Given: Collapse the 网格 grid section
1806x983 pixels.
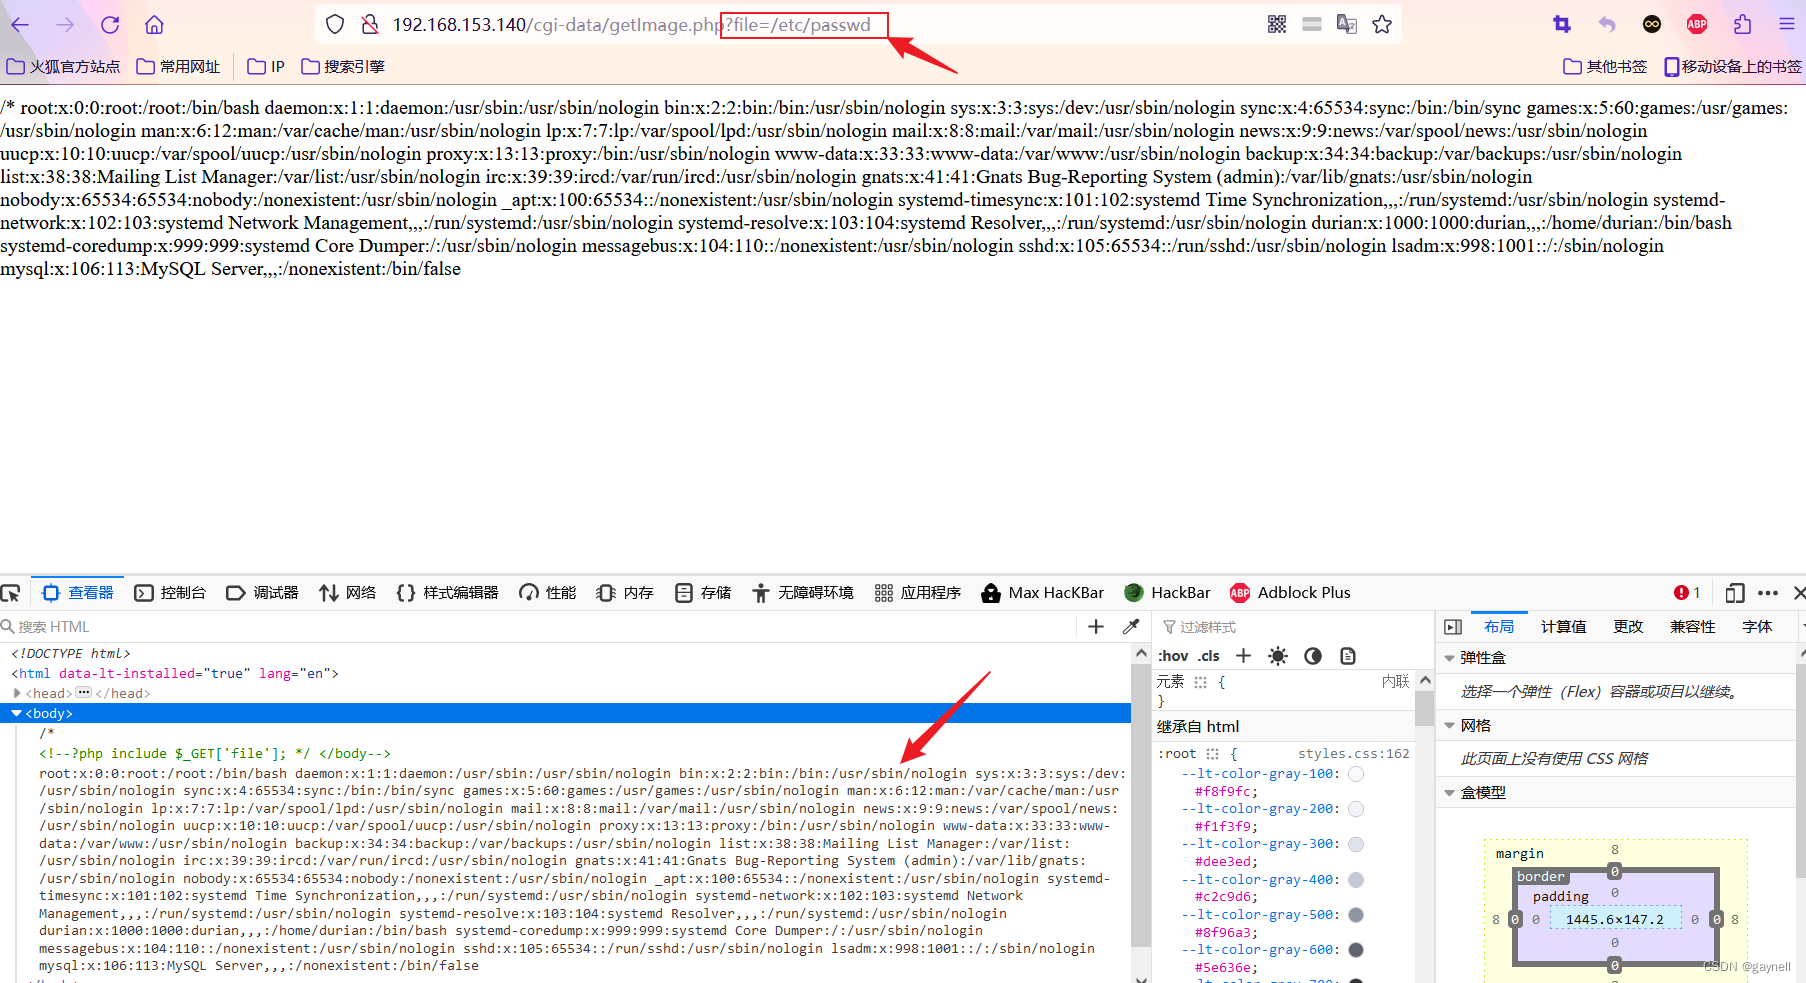Looking at the screenshot, I should click(1449, 725).
